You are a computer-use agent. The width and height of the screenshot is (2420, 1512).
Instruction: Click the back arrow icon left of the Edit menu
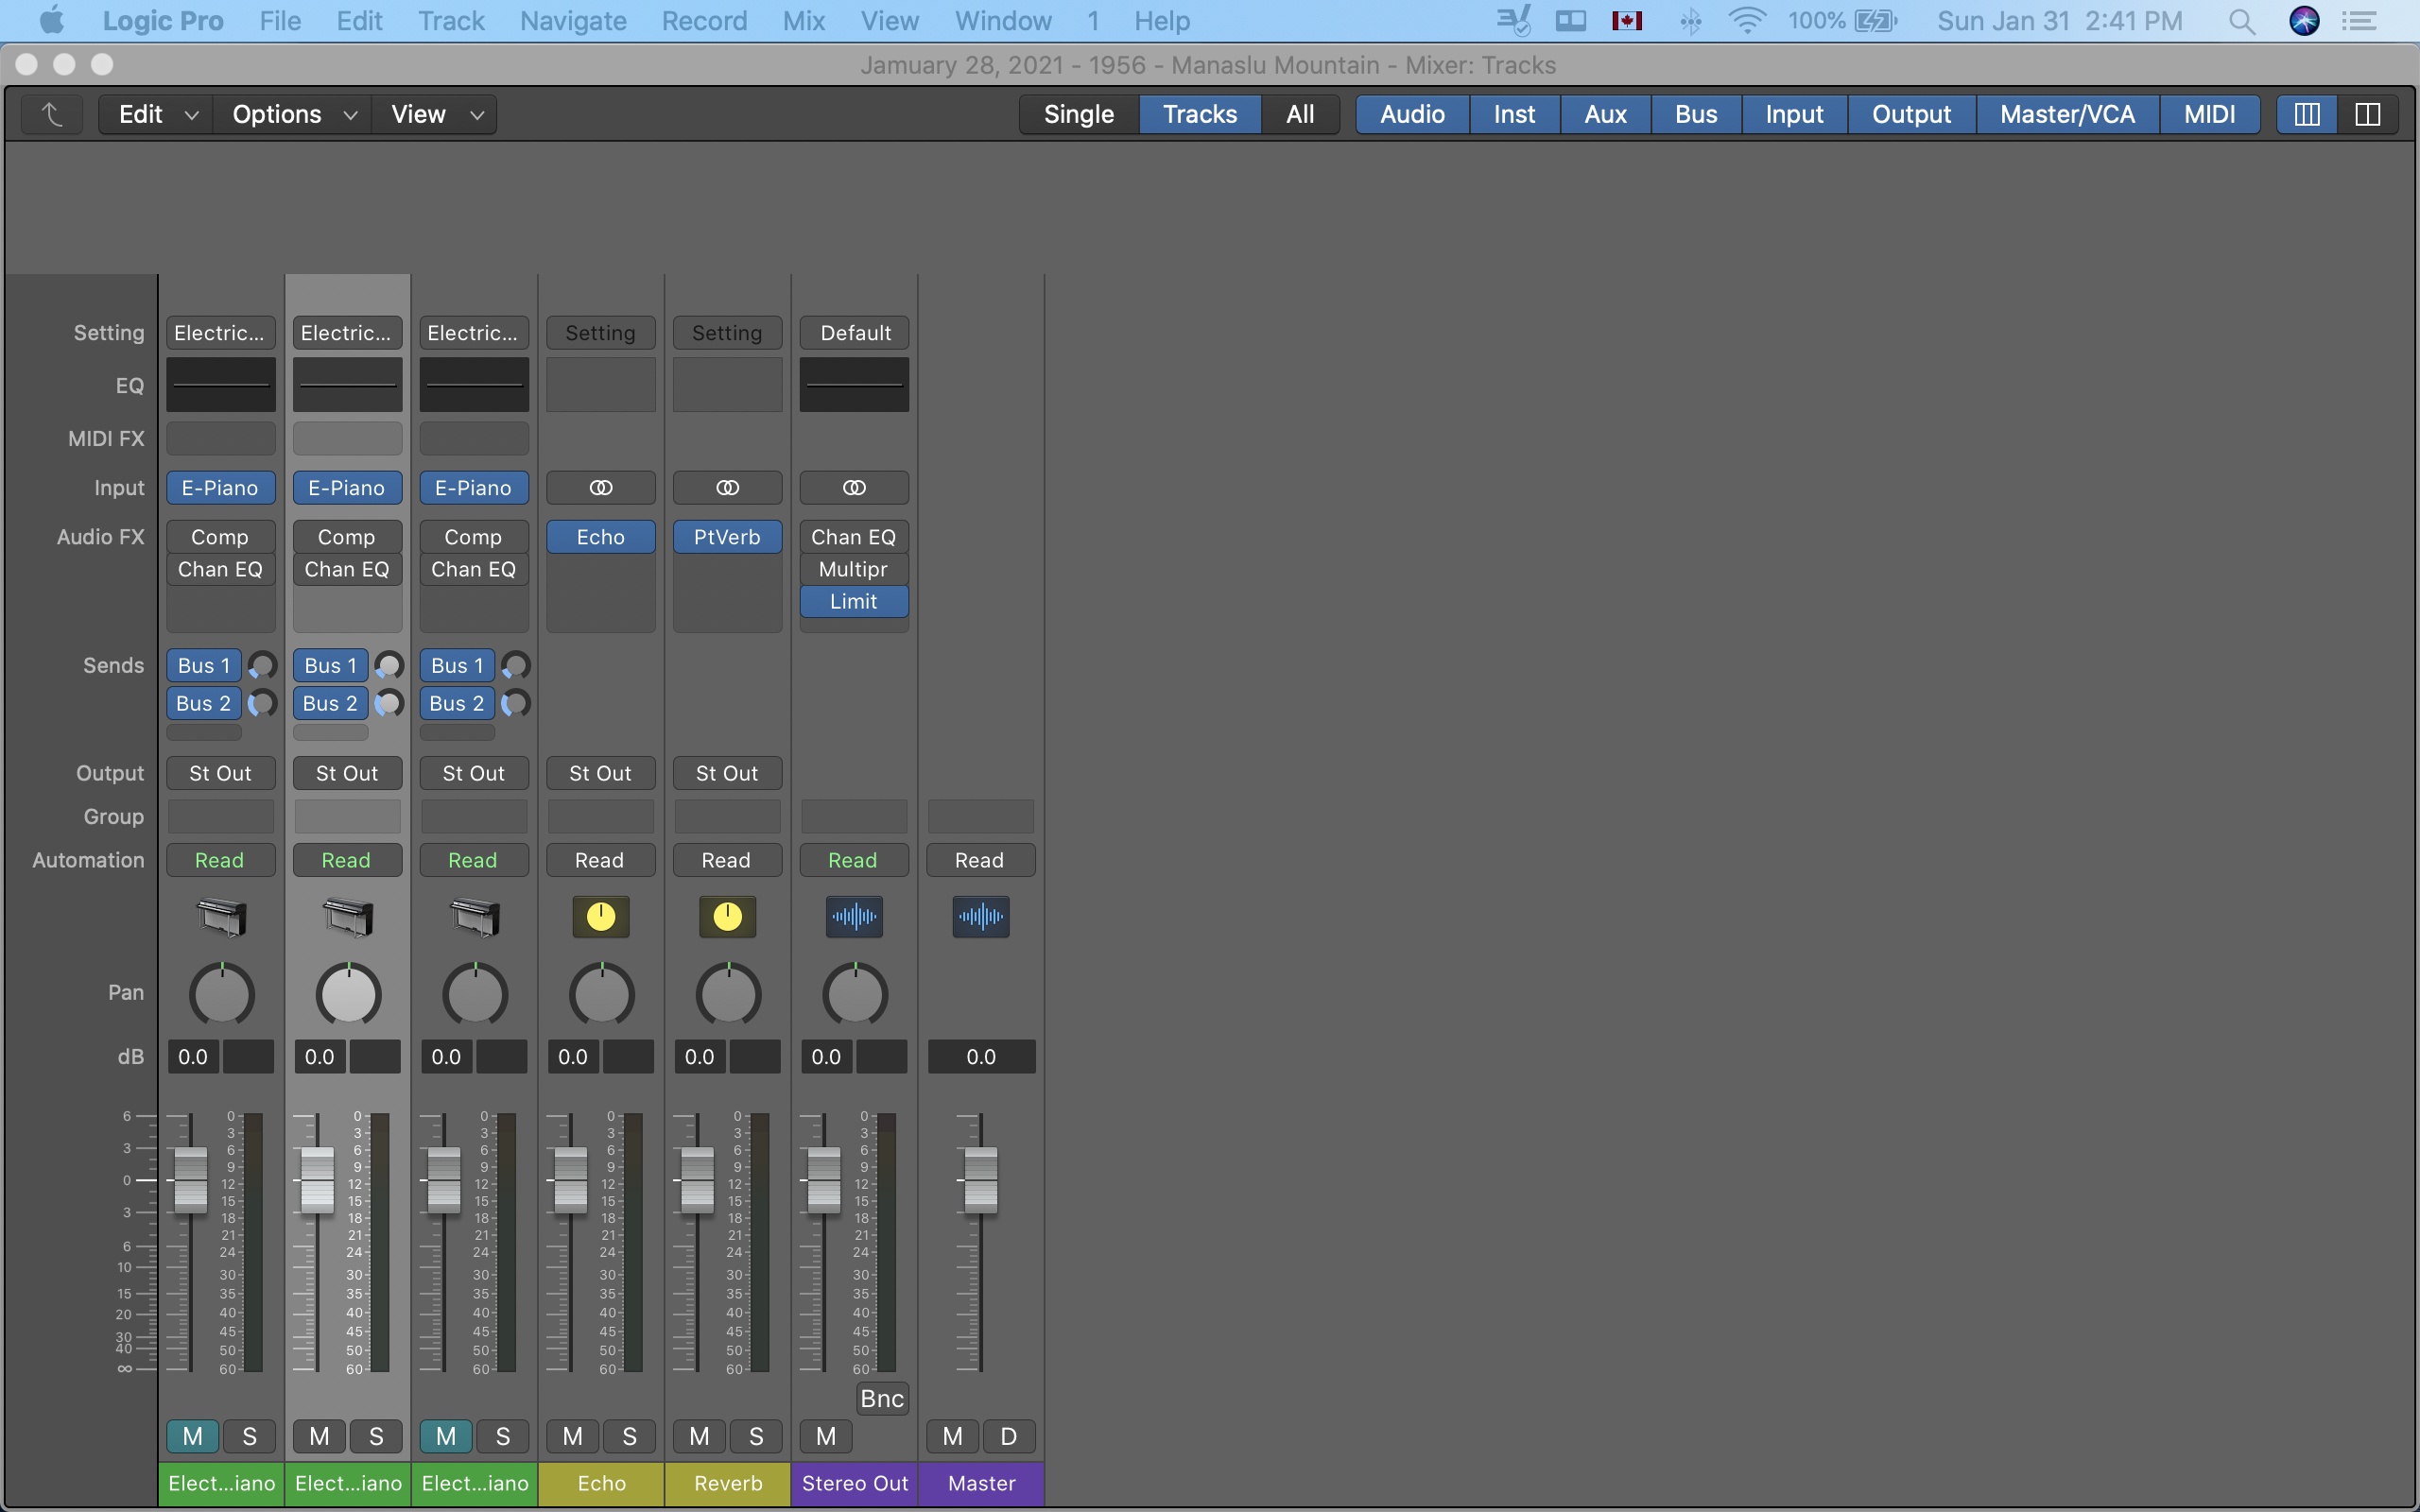point(52,114)
